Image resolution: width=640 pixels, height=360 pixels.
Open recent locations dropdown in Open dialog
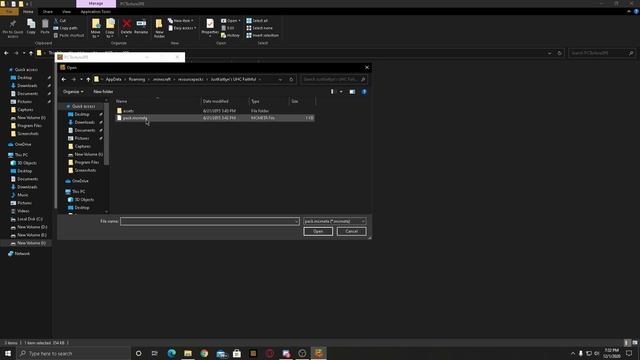81,80
